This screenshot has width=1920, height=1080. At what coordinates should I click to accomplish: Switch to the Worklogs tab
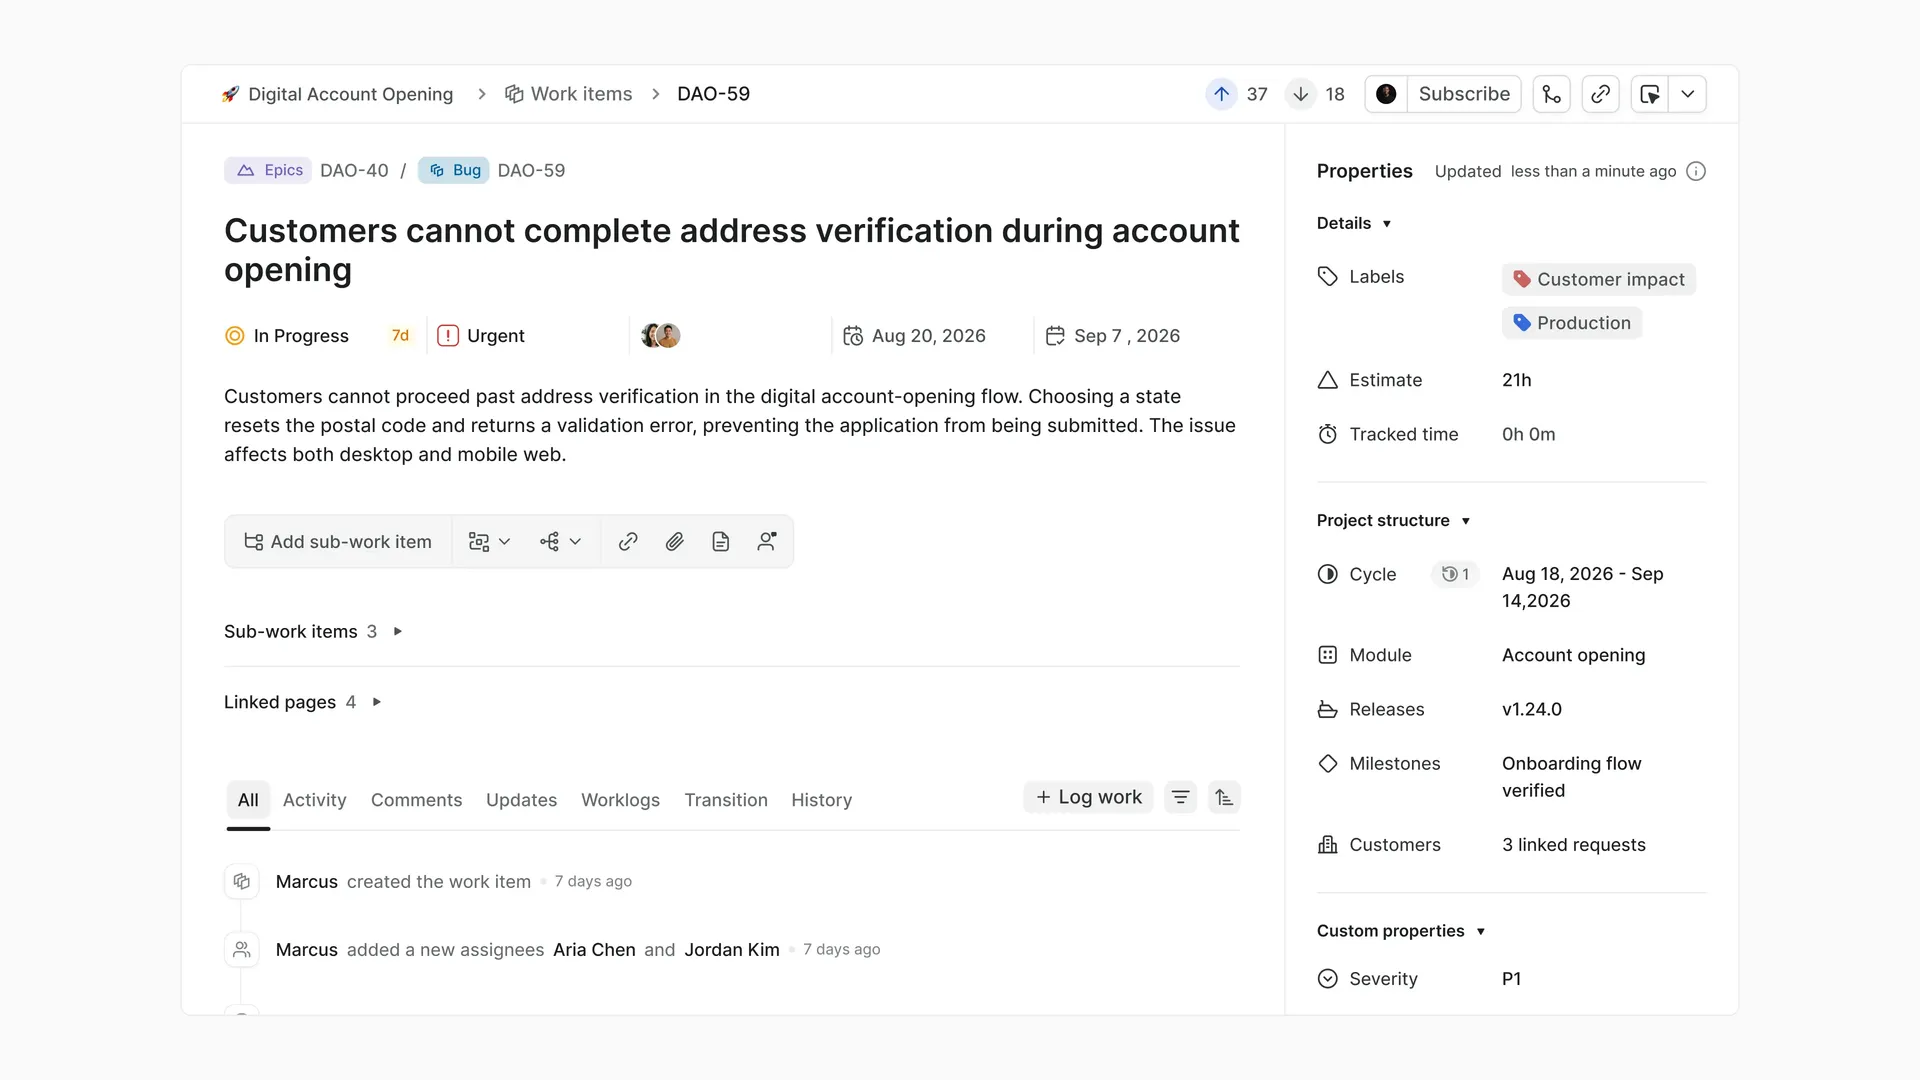coord(620,800)
